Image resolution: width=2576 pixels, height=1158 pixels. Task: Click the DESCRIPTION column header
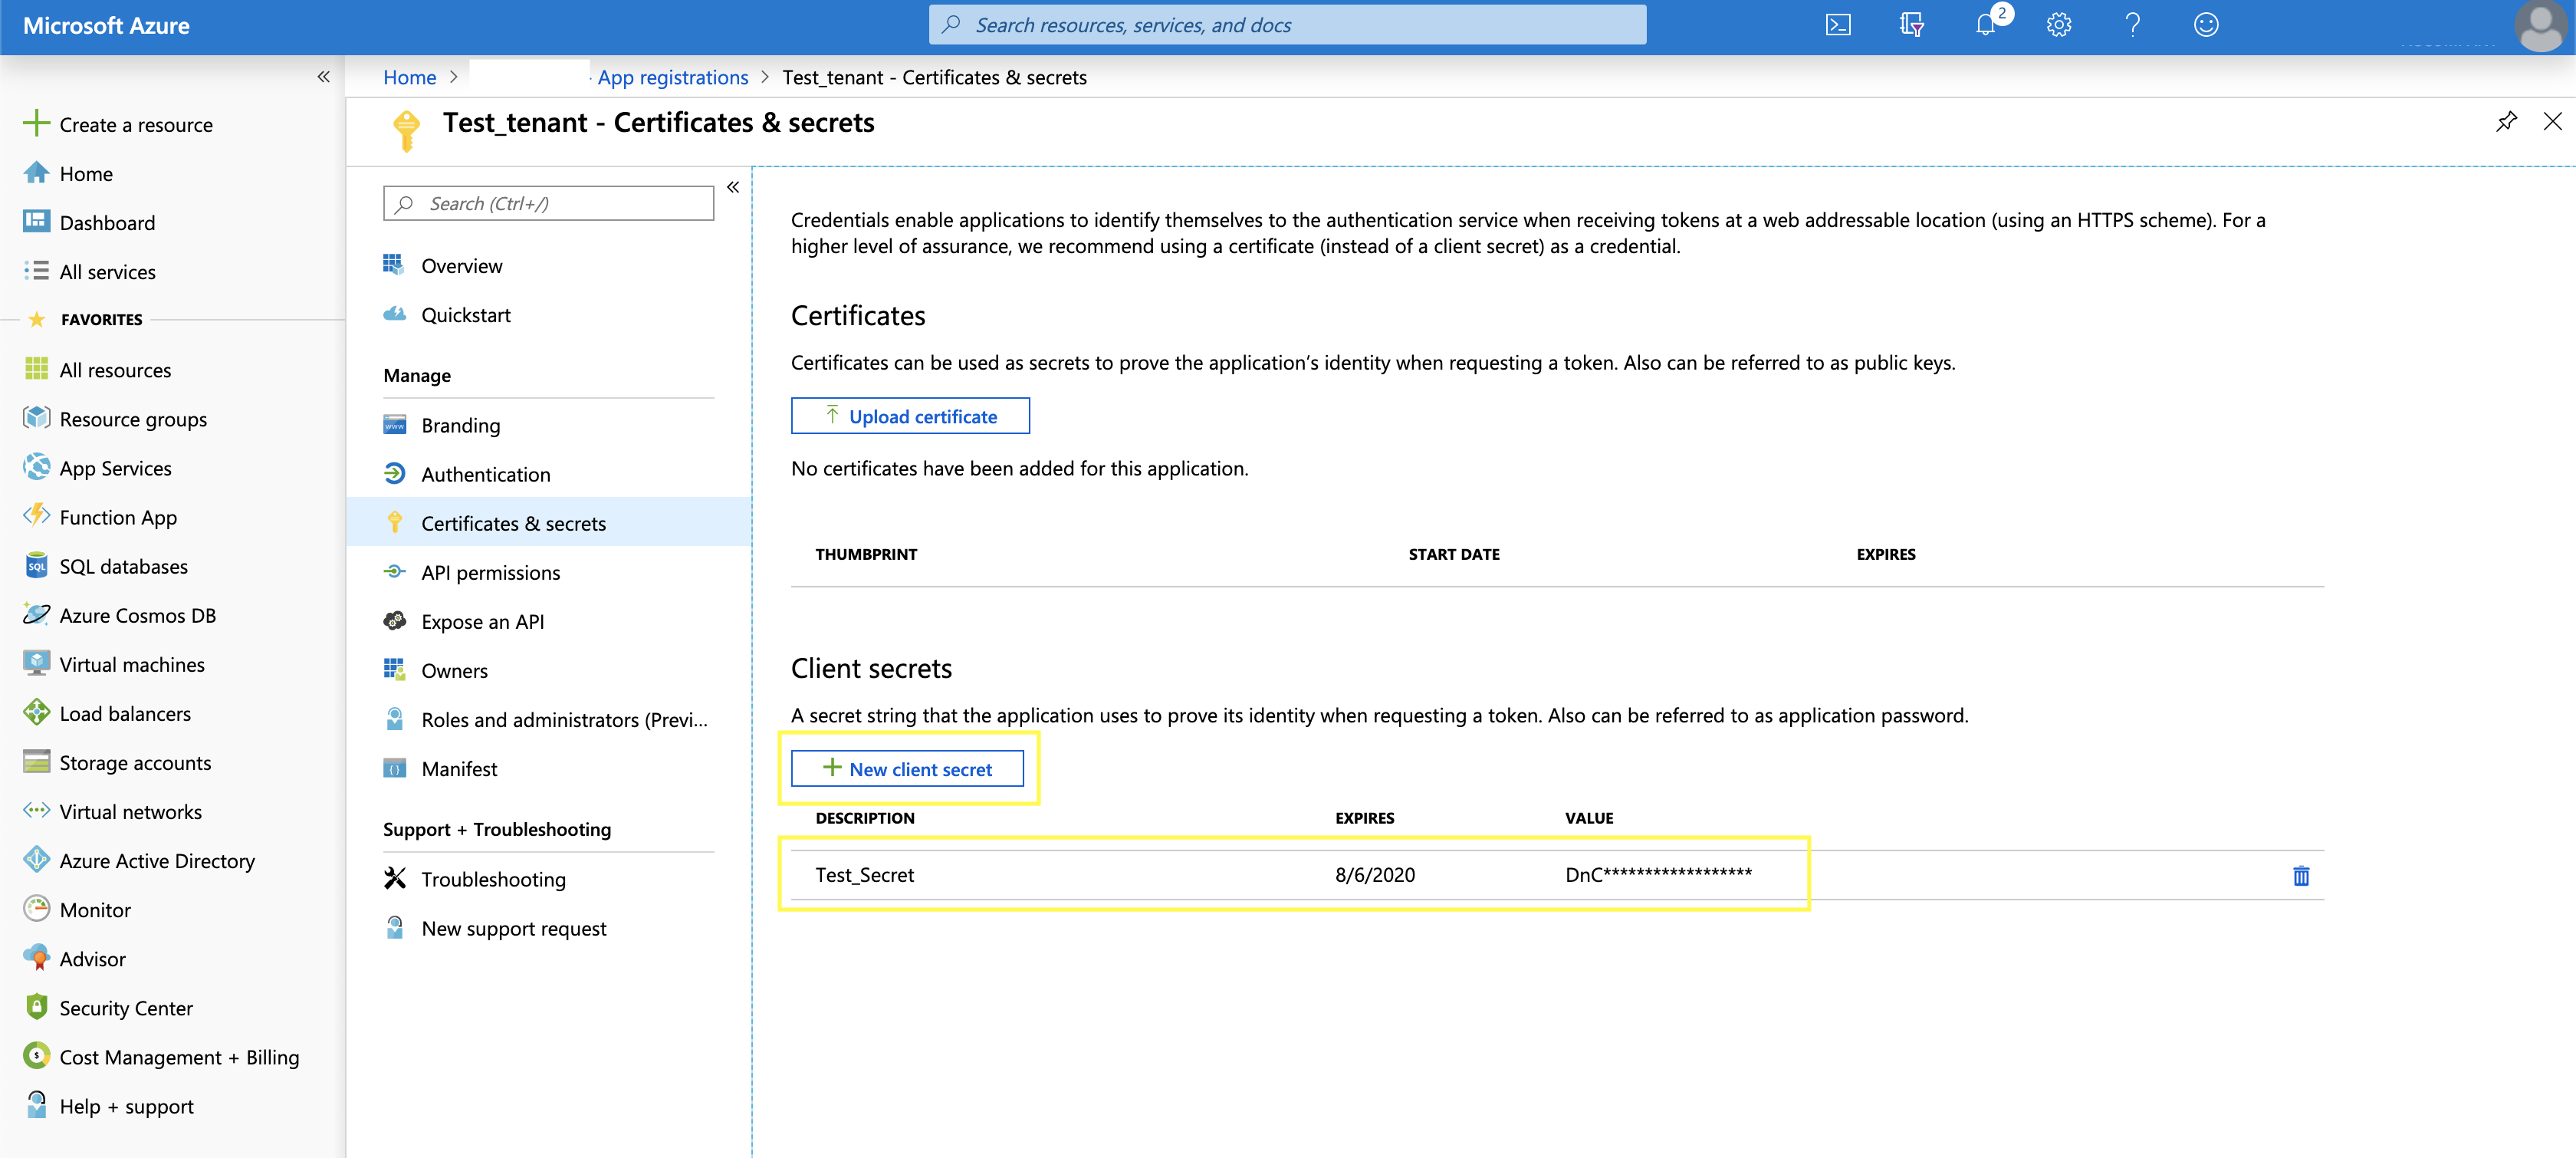coord(864,818)
